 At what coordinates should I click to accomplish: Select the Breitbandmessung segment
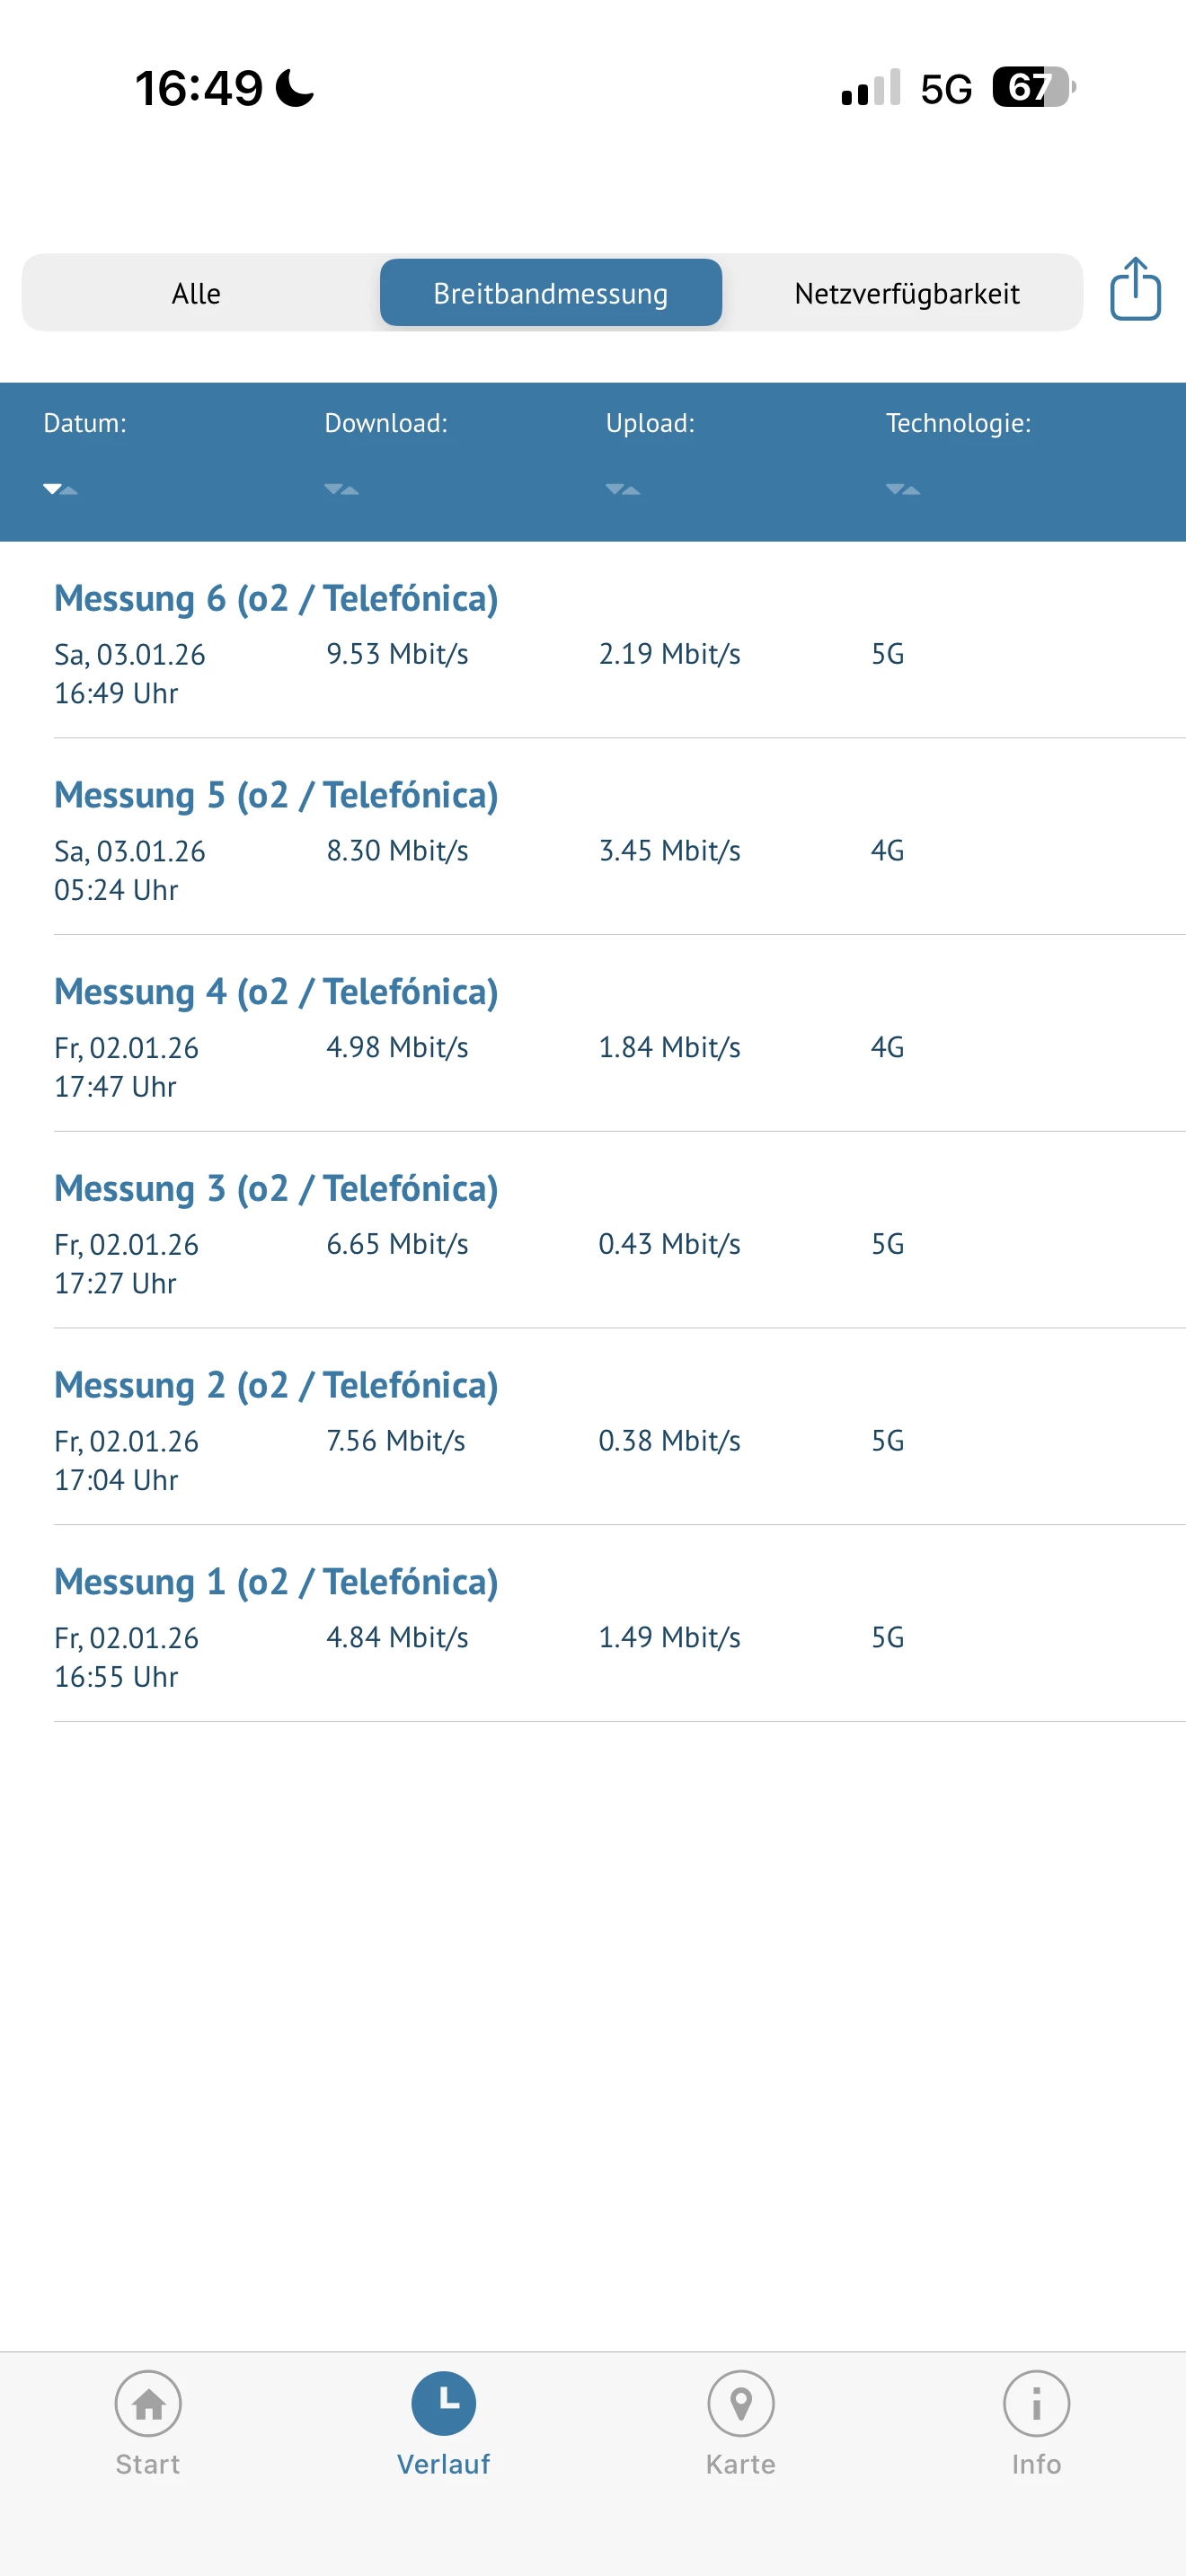[x=550, y=293]
